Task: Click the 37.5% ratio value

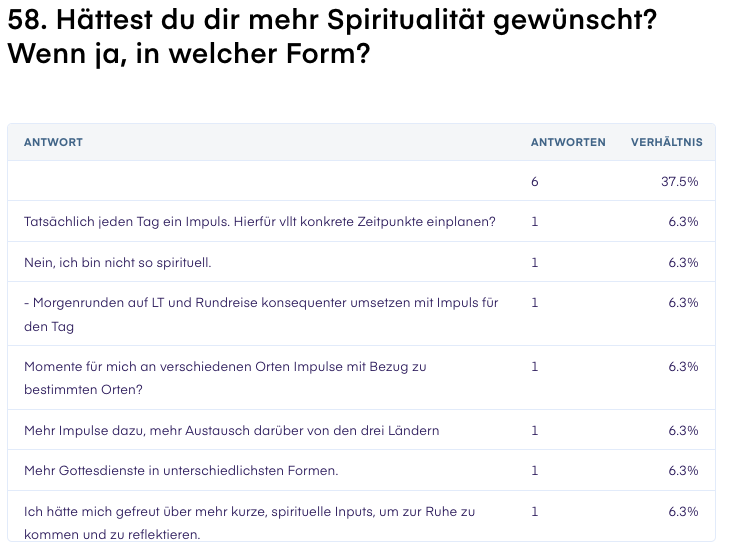Action: click(x=680, y=182)
